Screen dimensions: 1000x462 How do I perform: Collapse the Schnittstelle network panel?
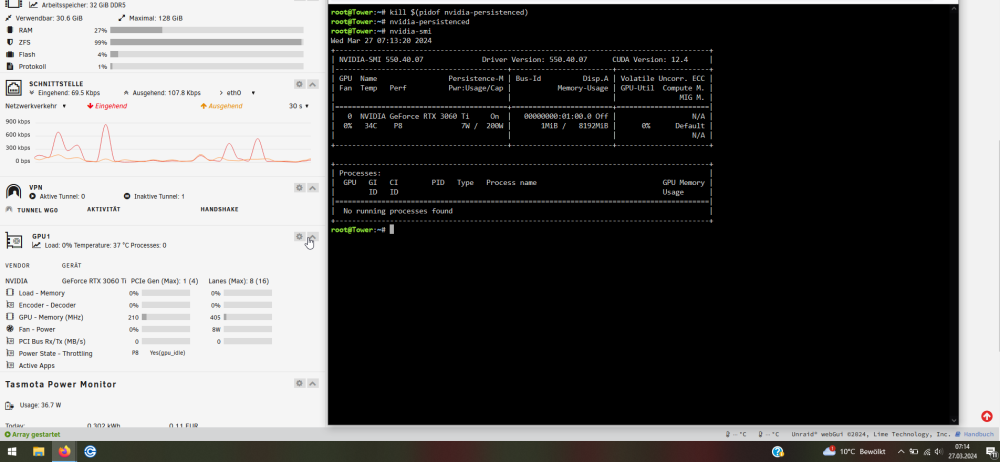(312, 84)
